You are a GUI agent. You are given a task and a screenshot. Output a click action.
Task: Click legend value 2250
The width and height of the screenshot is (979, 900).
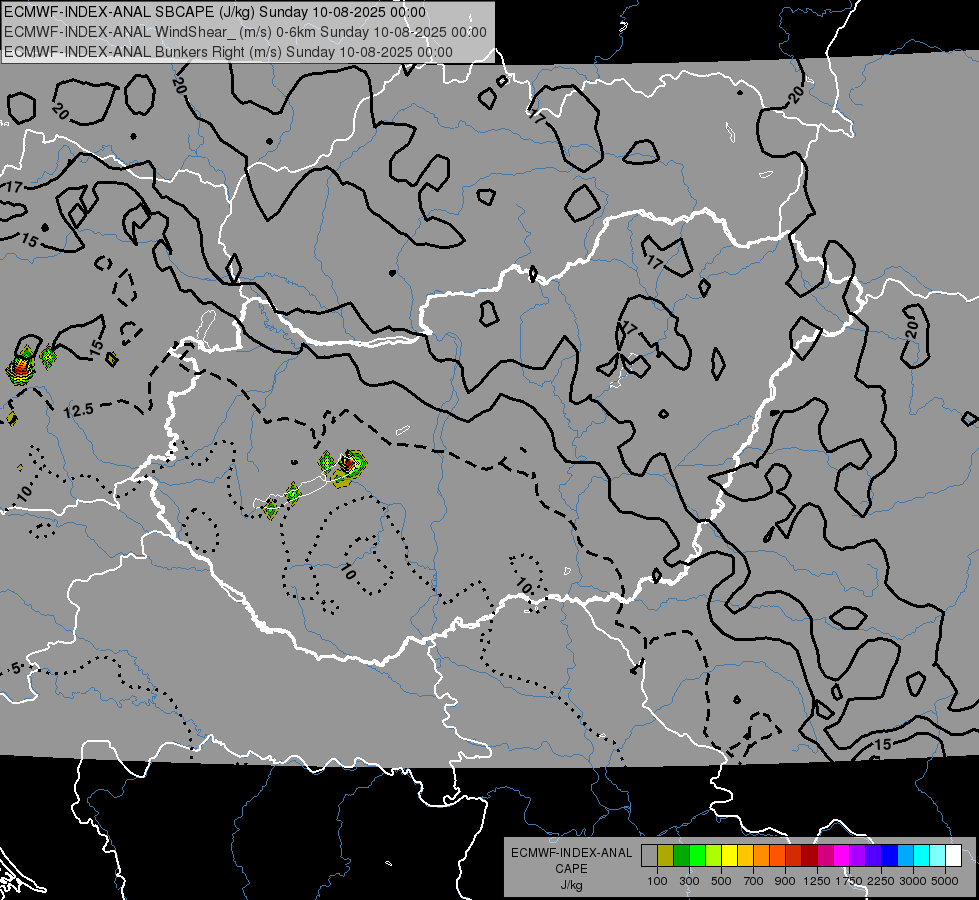point(881,881)
